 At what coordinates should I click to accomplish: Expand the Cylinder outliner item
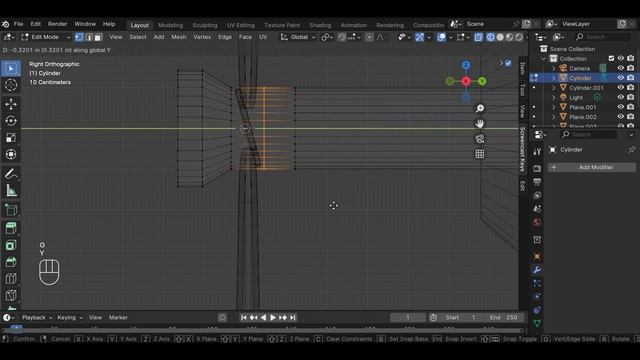pos(554,78)
